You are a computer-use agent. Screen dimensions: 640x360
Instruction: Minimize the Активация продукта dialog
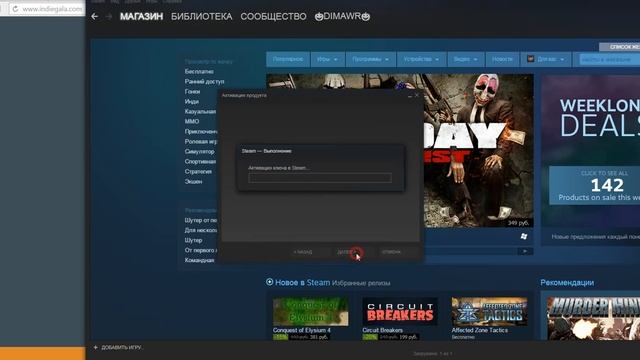[x=409, y=96]
